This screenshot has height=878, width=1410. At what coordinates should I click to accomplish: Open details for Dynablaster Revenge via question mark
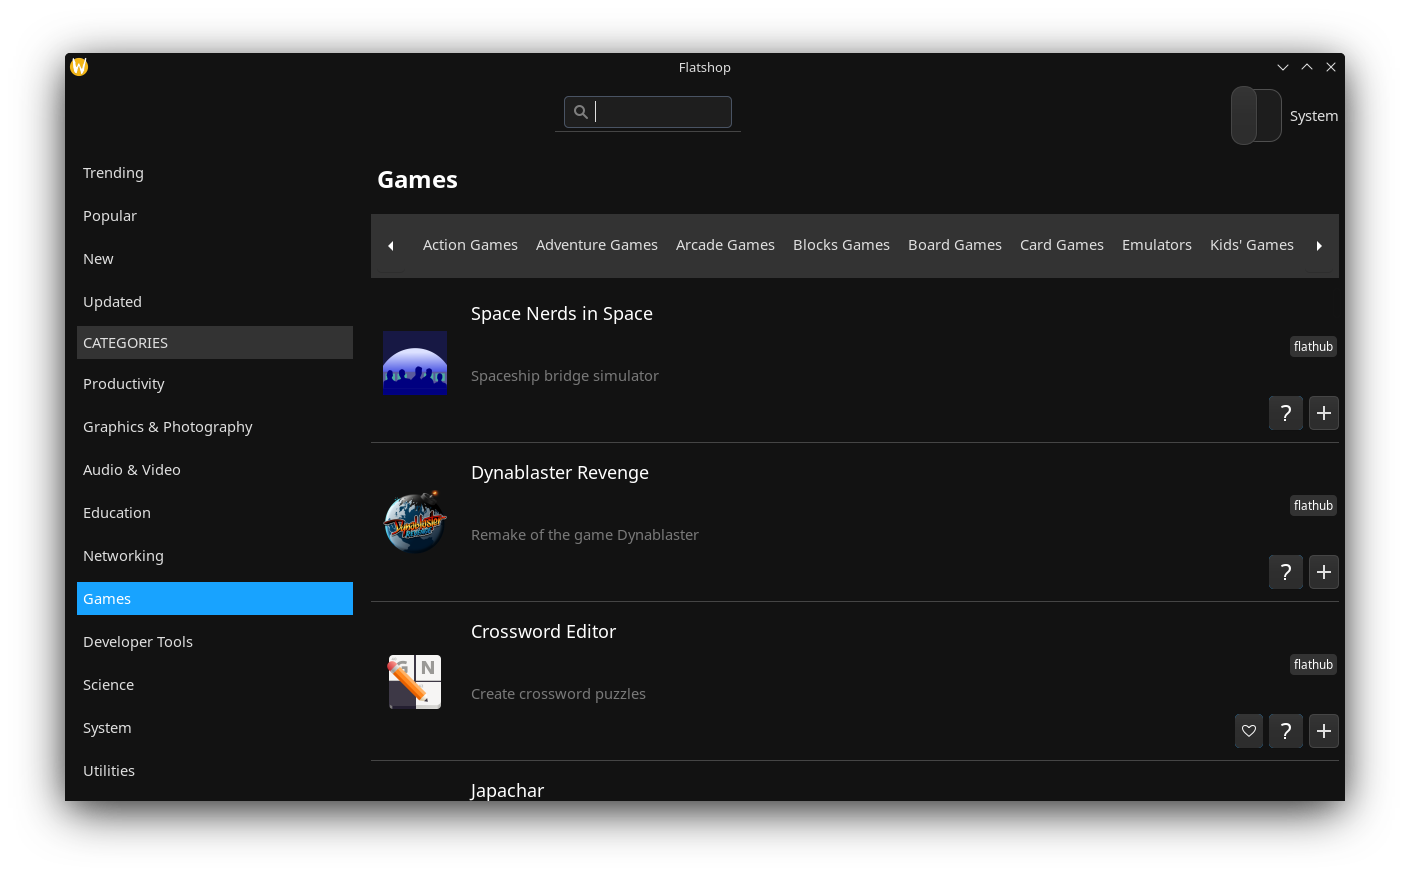coord(1285,571)
